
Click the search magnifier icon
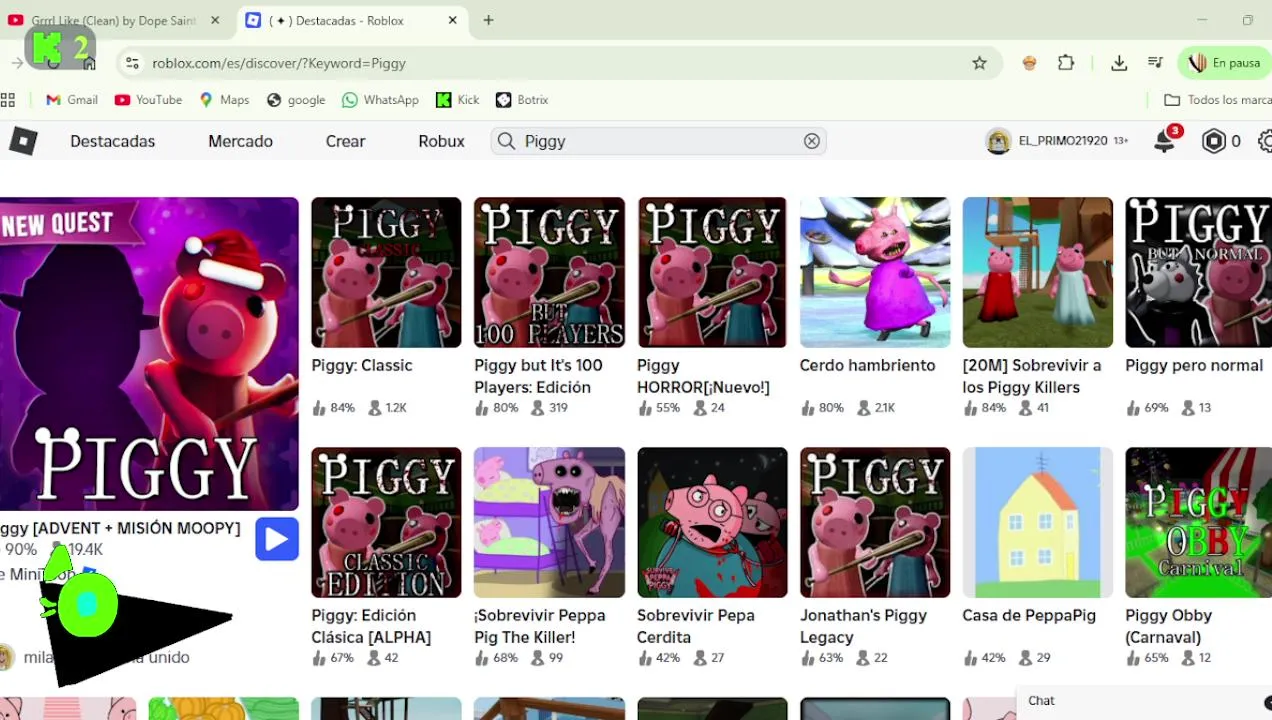[506, 141]
